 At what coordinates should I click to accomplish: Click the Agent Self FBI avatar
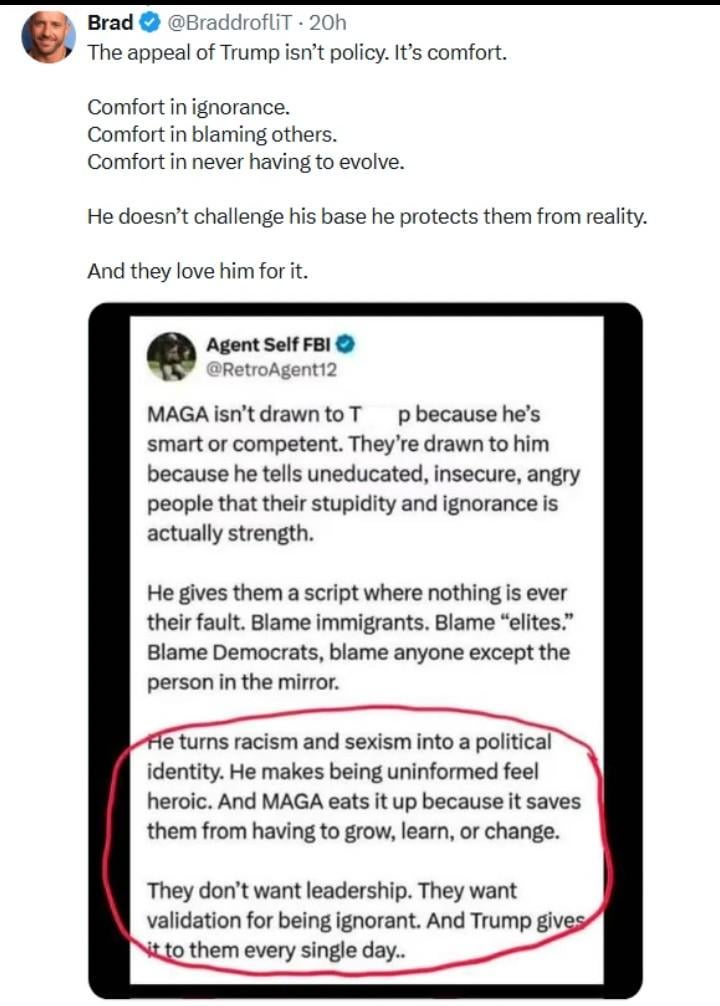[x=171, y=355]
